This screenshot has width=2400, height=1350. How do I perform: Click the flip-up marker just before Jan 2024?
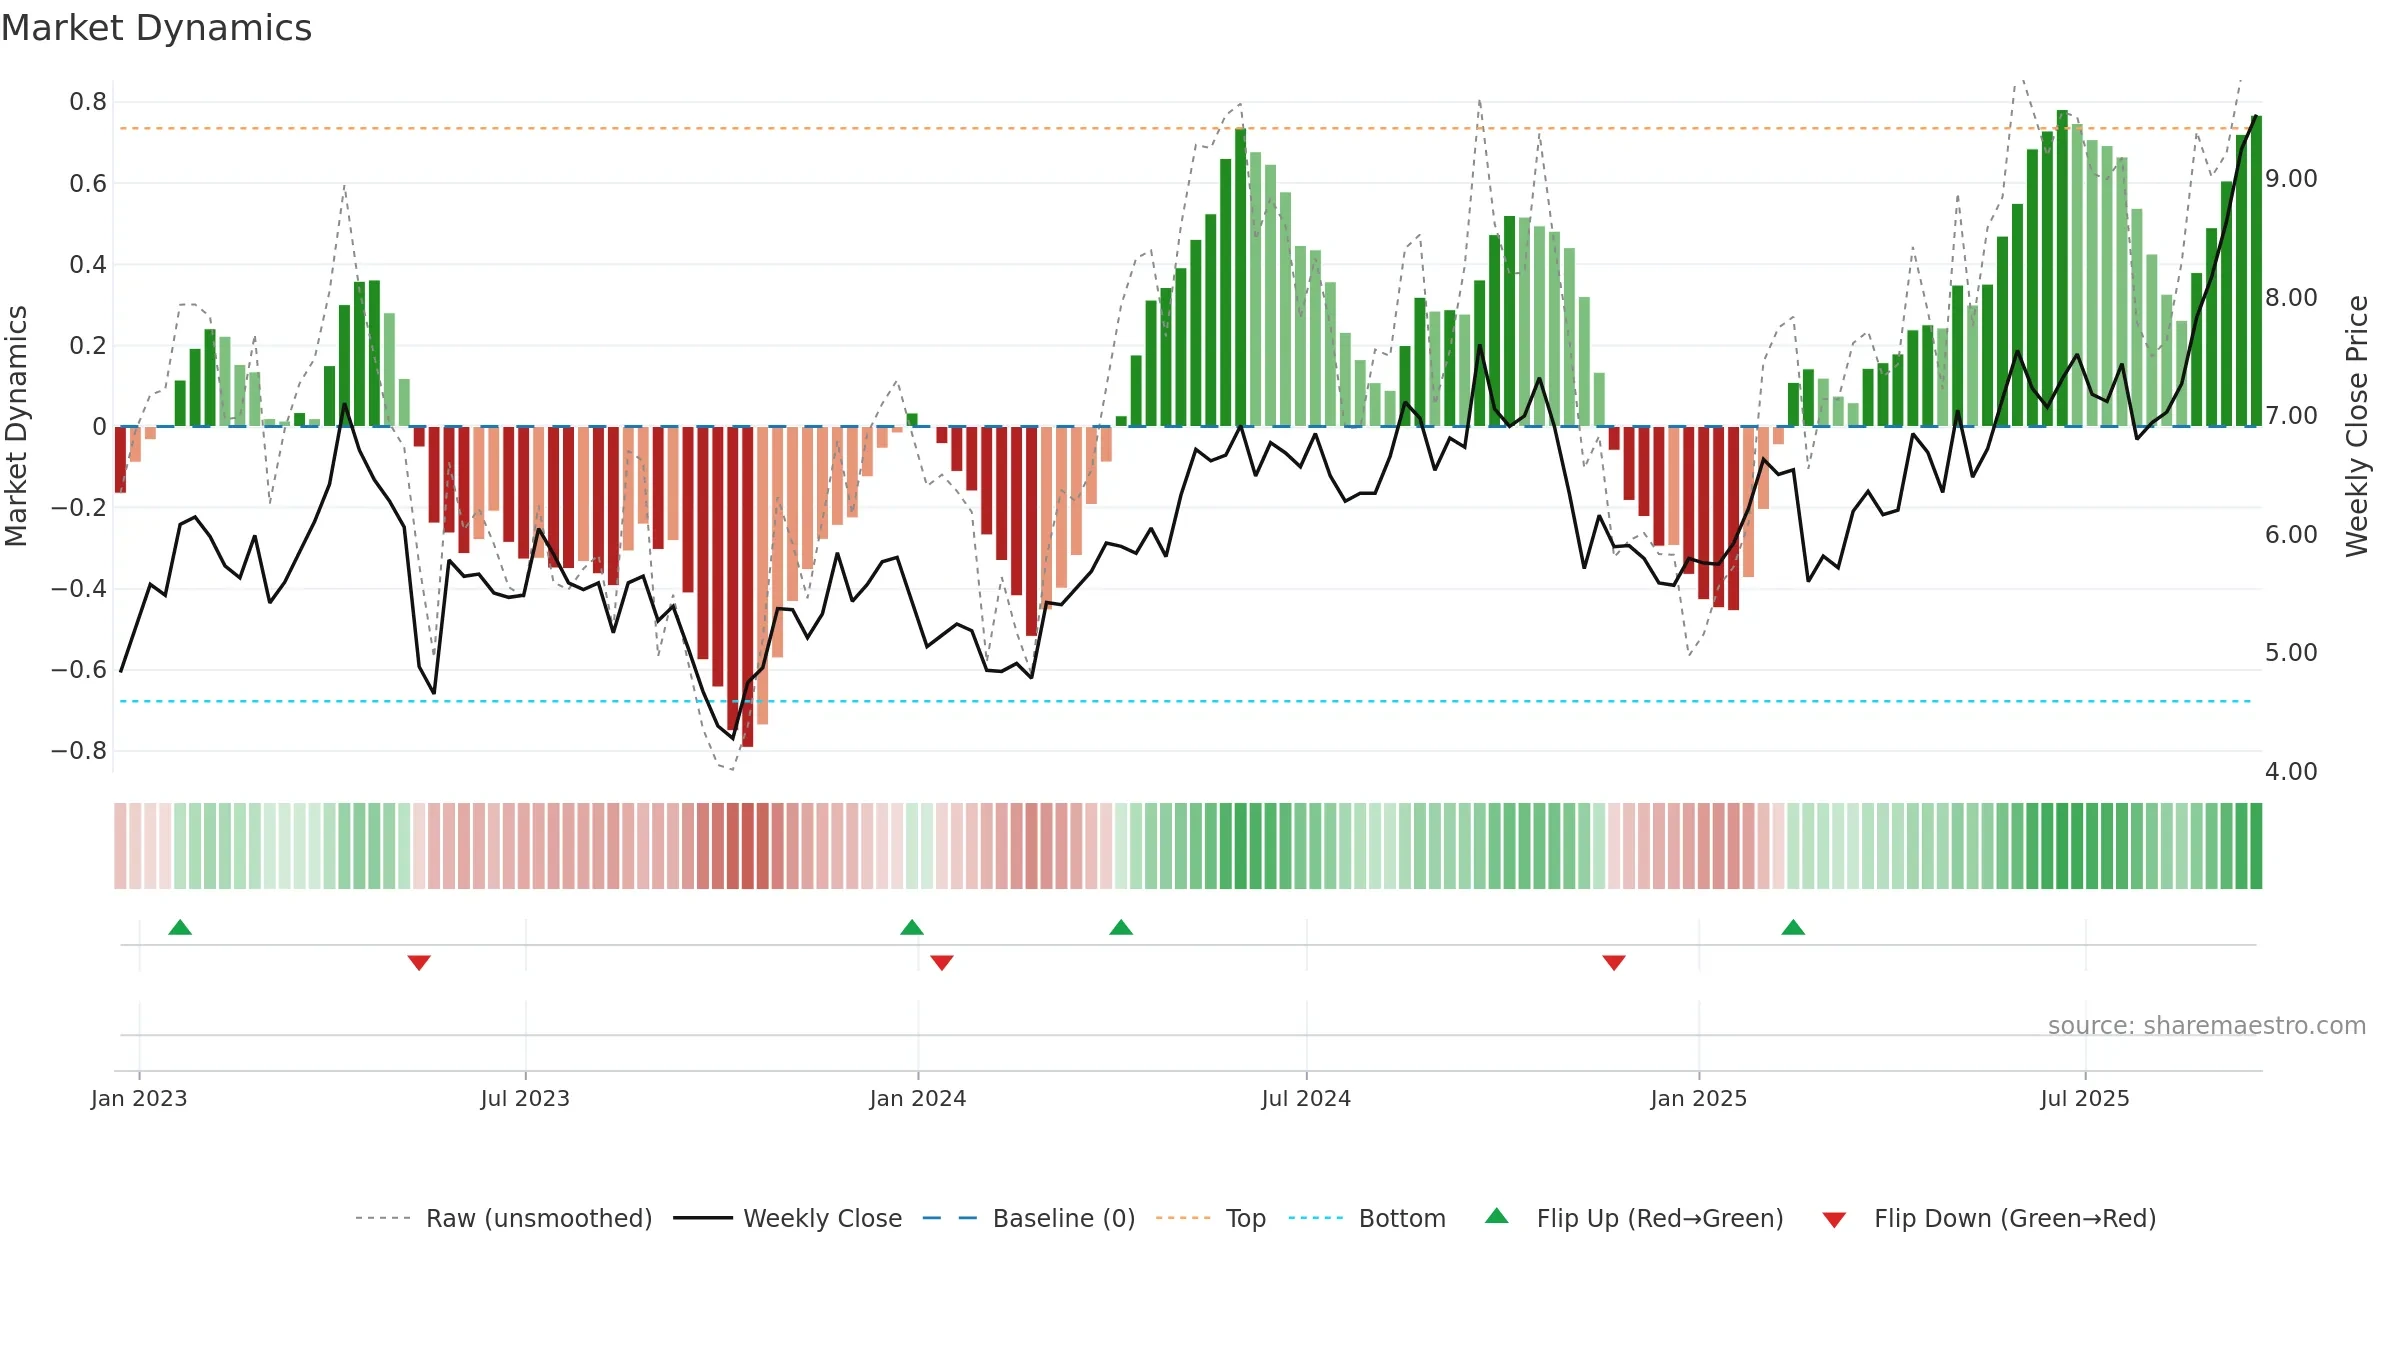(x=912, y=927)
